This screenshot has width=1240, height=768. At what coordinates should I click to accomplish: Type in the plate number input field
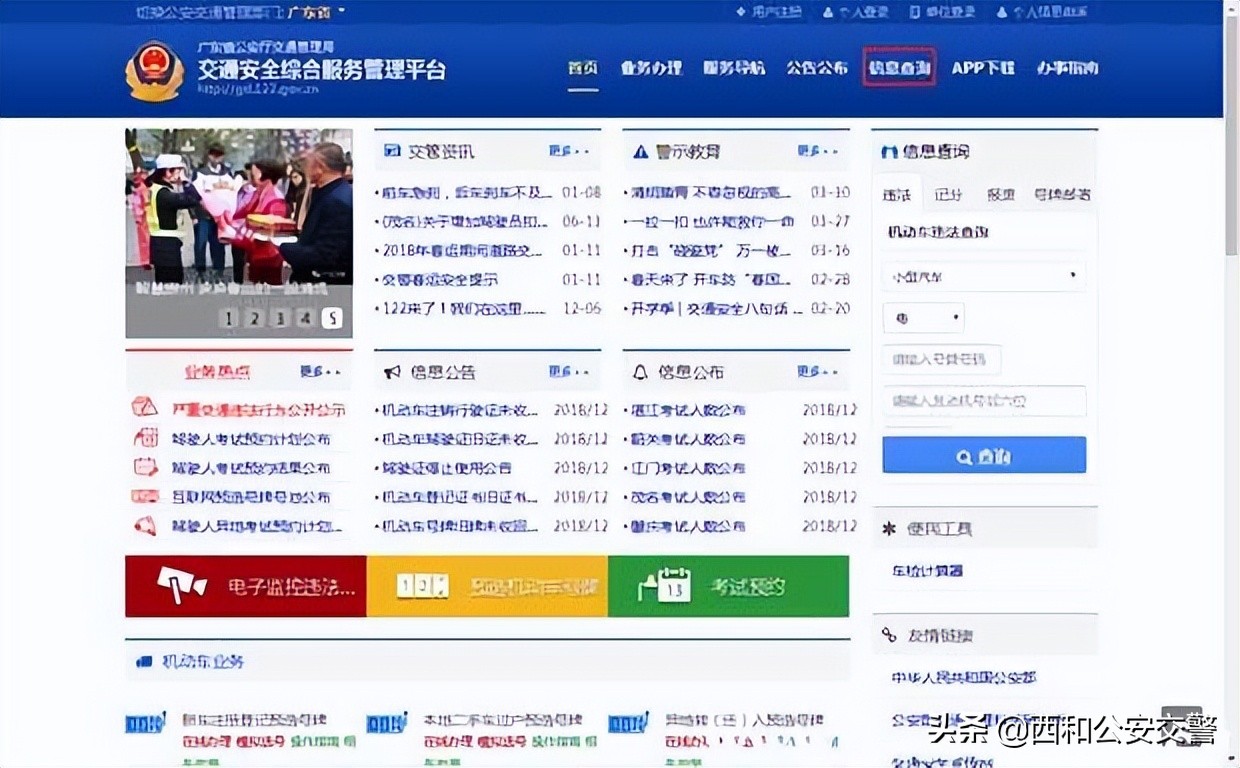(942, 359)
